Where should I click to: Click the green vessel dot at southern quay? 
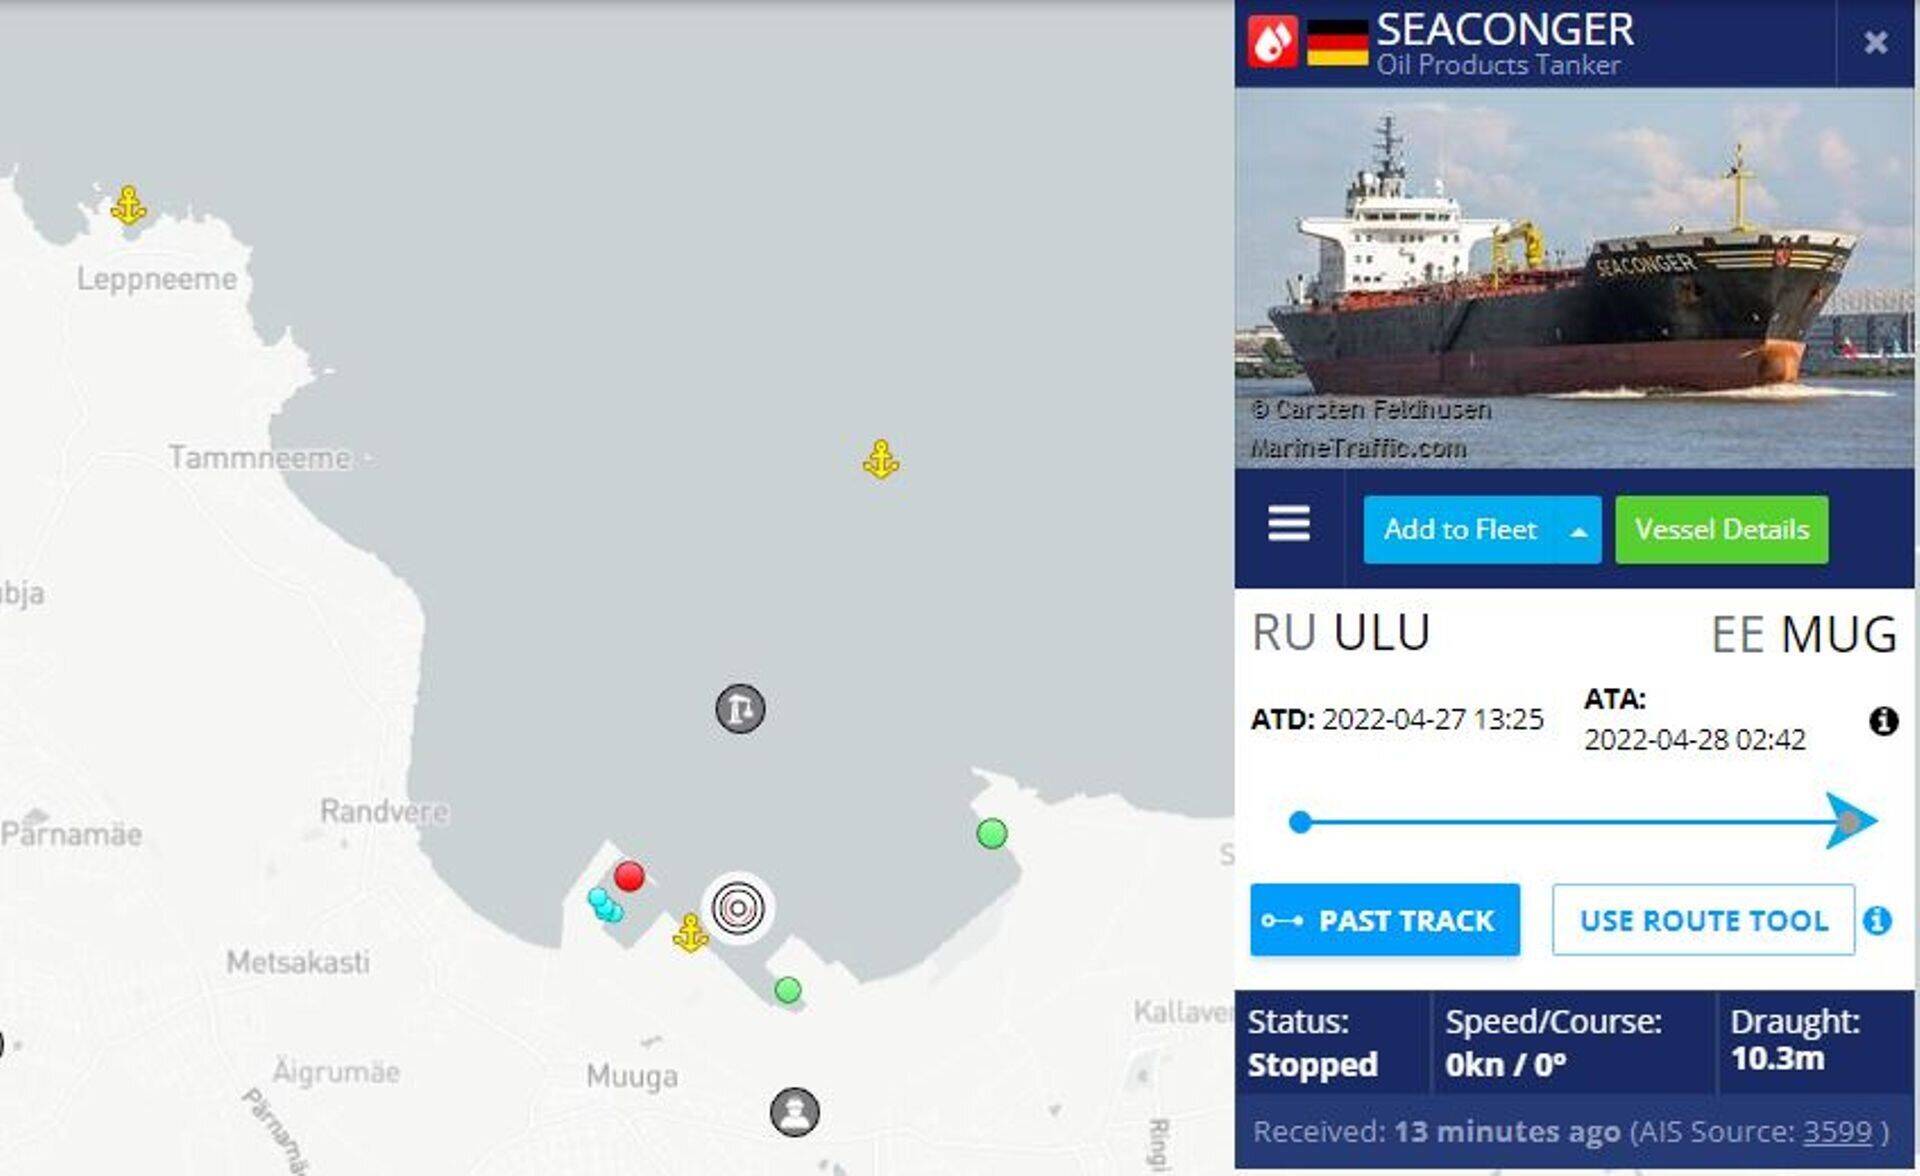tap(788, 990)
